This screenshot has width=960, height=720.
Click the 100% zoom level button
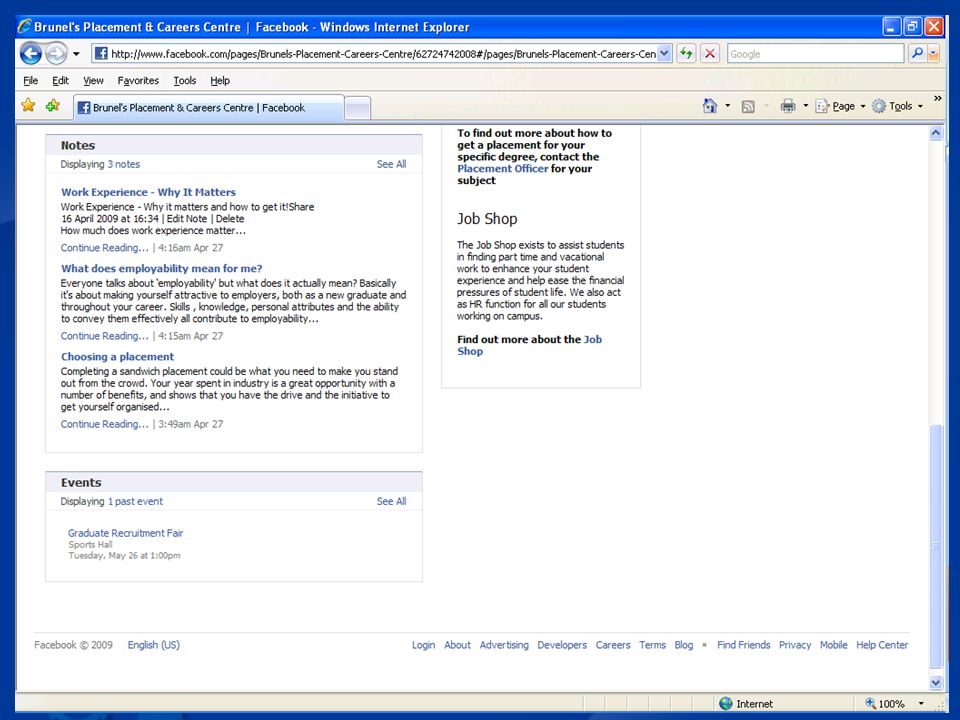click(x=885, y=703)
